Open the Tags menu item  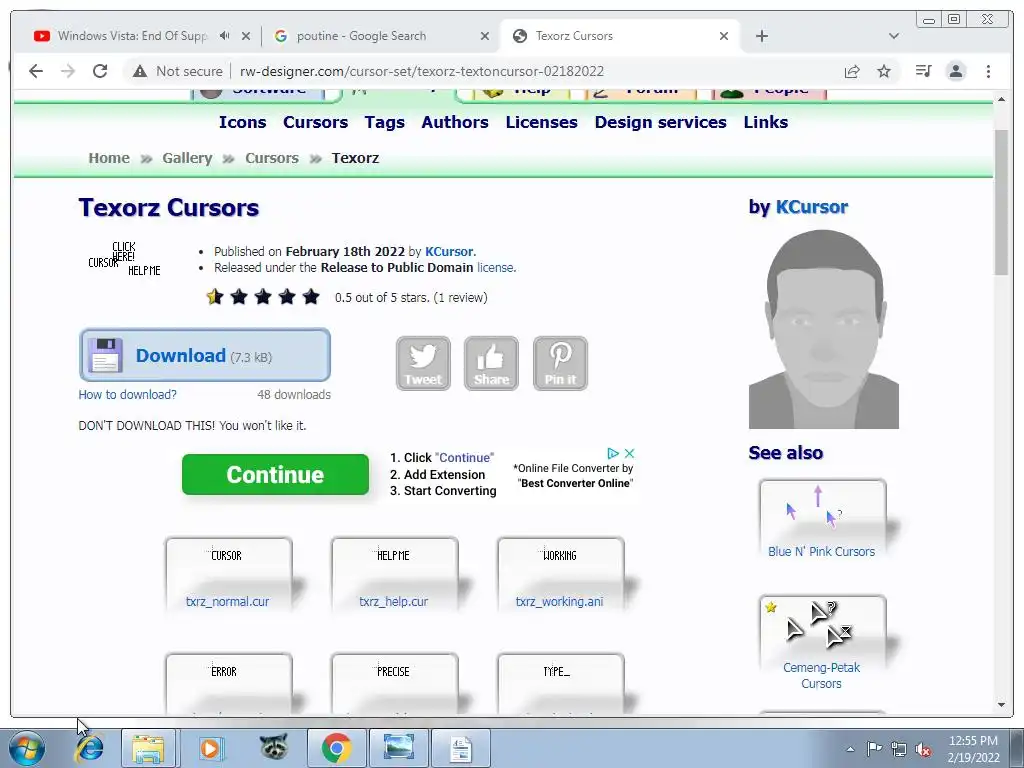click(x=385, y=122)
